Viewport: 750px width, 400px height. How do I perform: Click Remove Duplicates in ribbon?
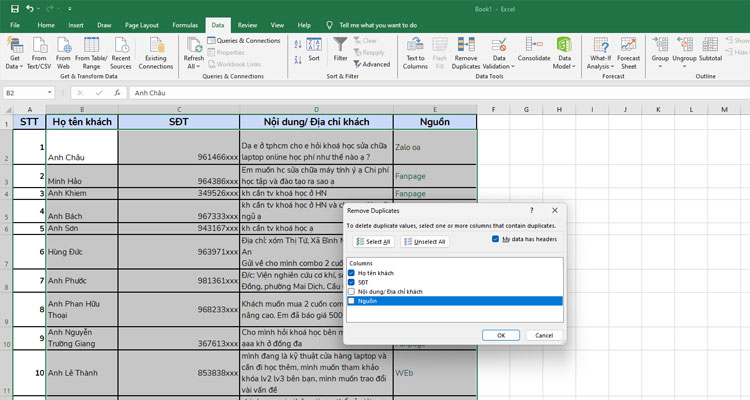[466, 53]
